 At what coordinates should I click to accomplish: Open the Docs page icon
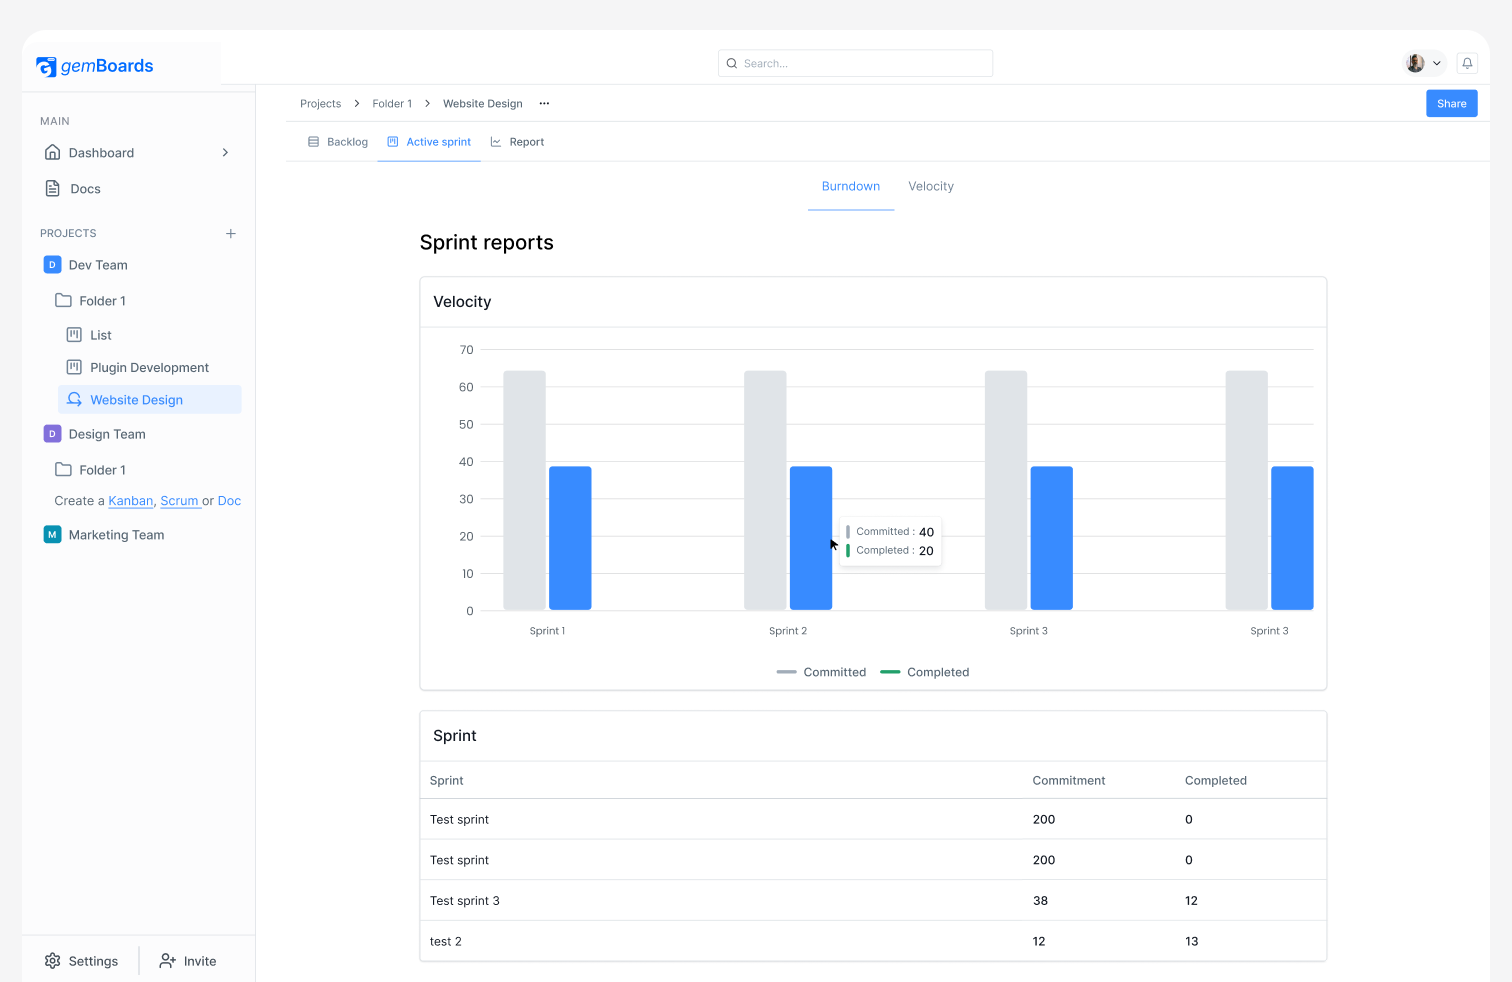click(x=53, y=188)
